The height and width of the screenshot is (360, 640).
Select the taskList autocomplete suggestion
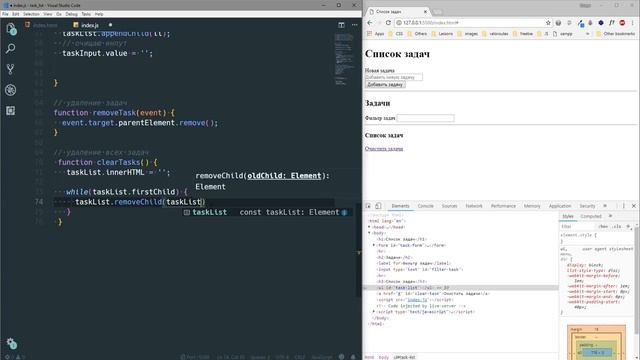267,212
